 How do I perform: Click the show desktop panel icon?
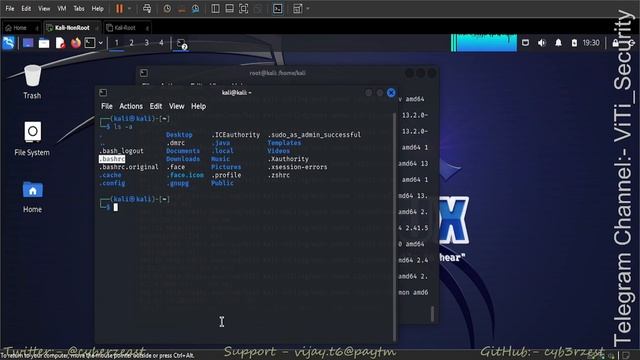pyautogui.click(x=28, y=43)
